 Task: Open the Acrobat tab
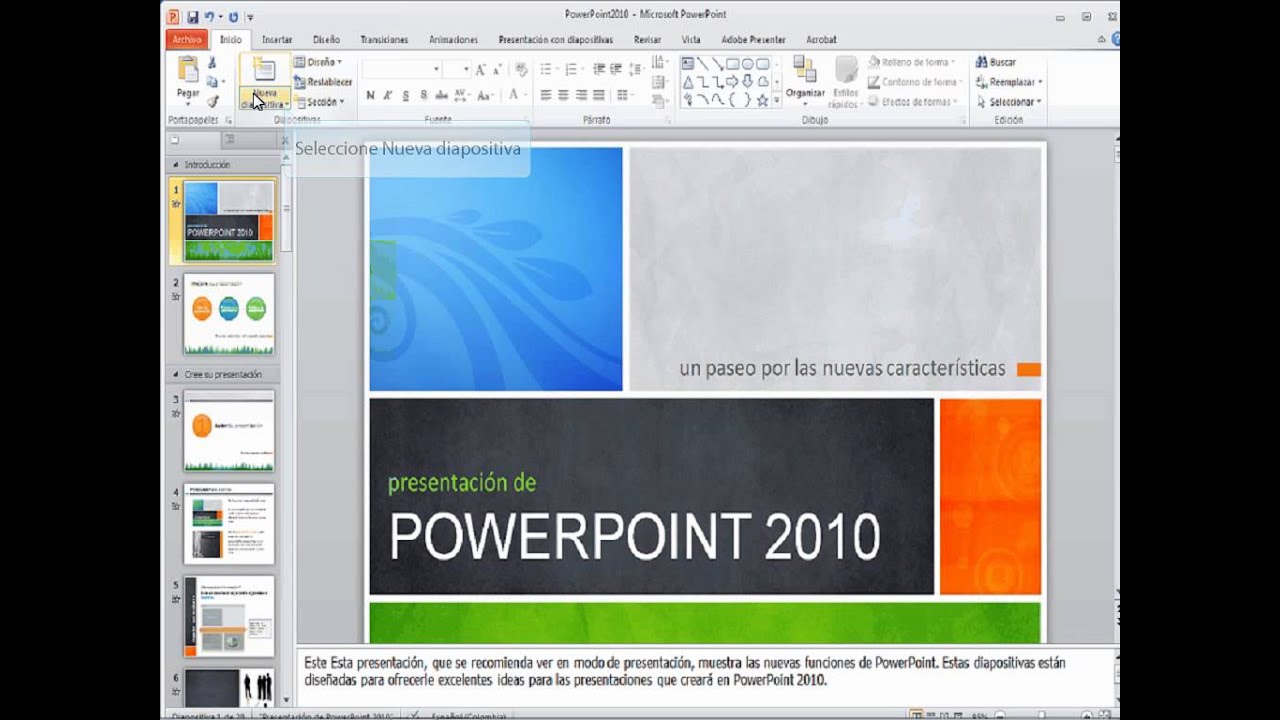[x=821, y=40]
